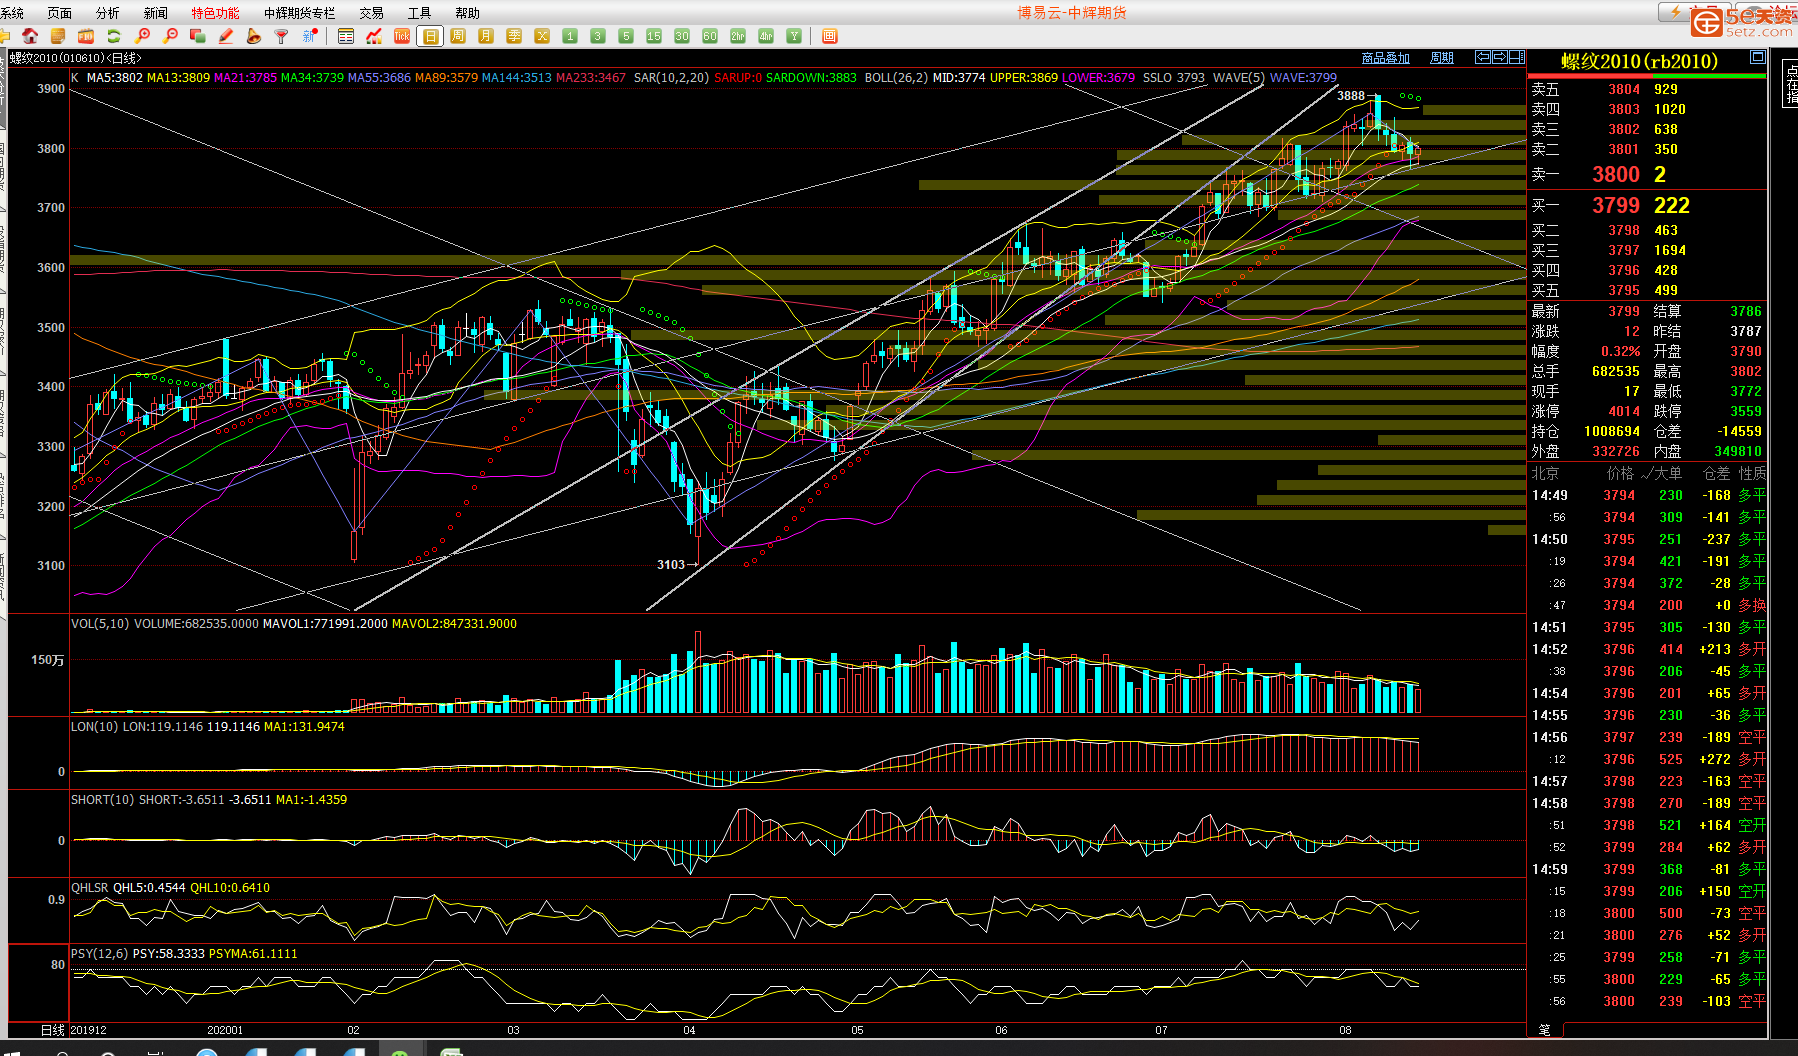Viewport: 1798px width, 1056px height.
Task: Switch to the Tick chart
Action: click(402, 36)
